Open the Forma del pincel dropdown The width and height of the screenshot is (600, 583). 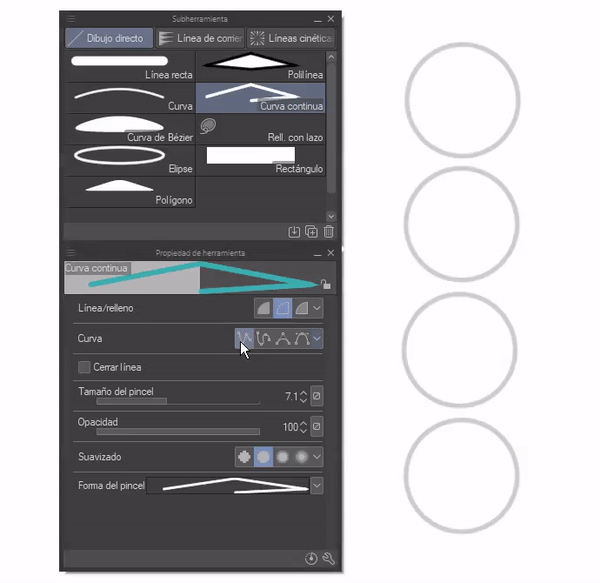pyautogui.click(x=317, y=486)
